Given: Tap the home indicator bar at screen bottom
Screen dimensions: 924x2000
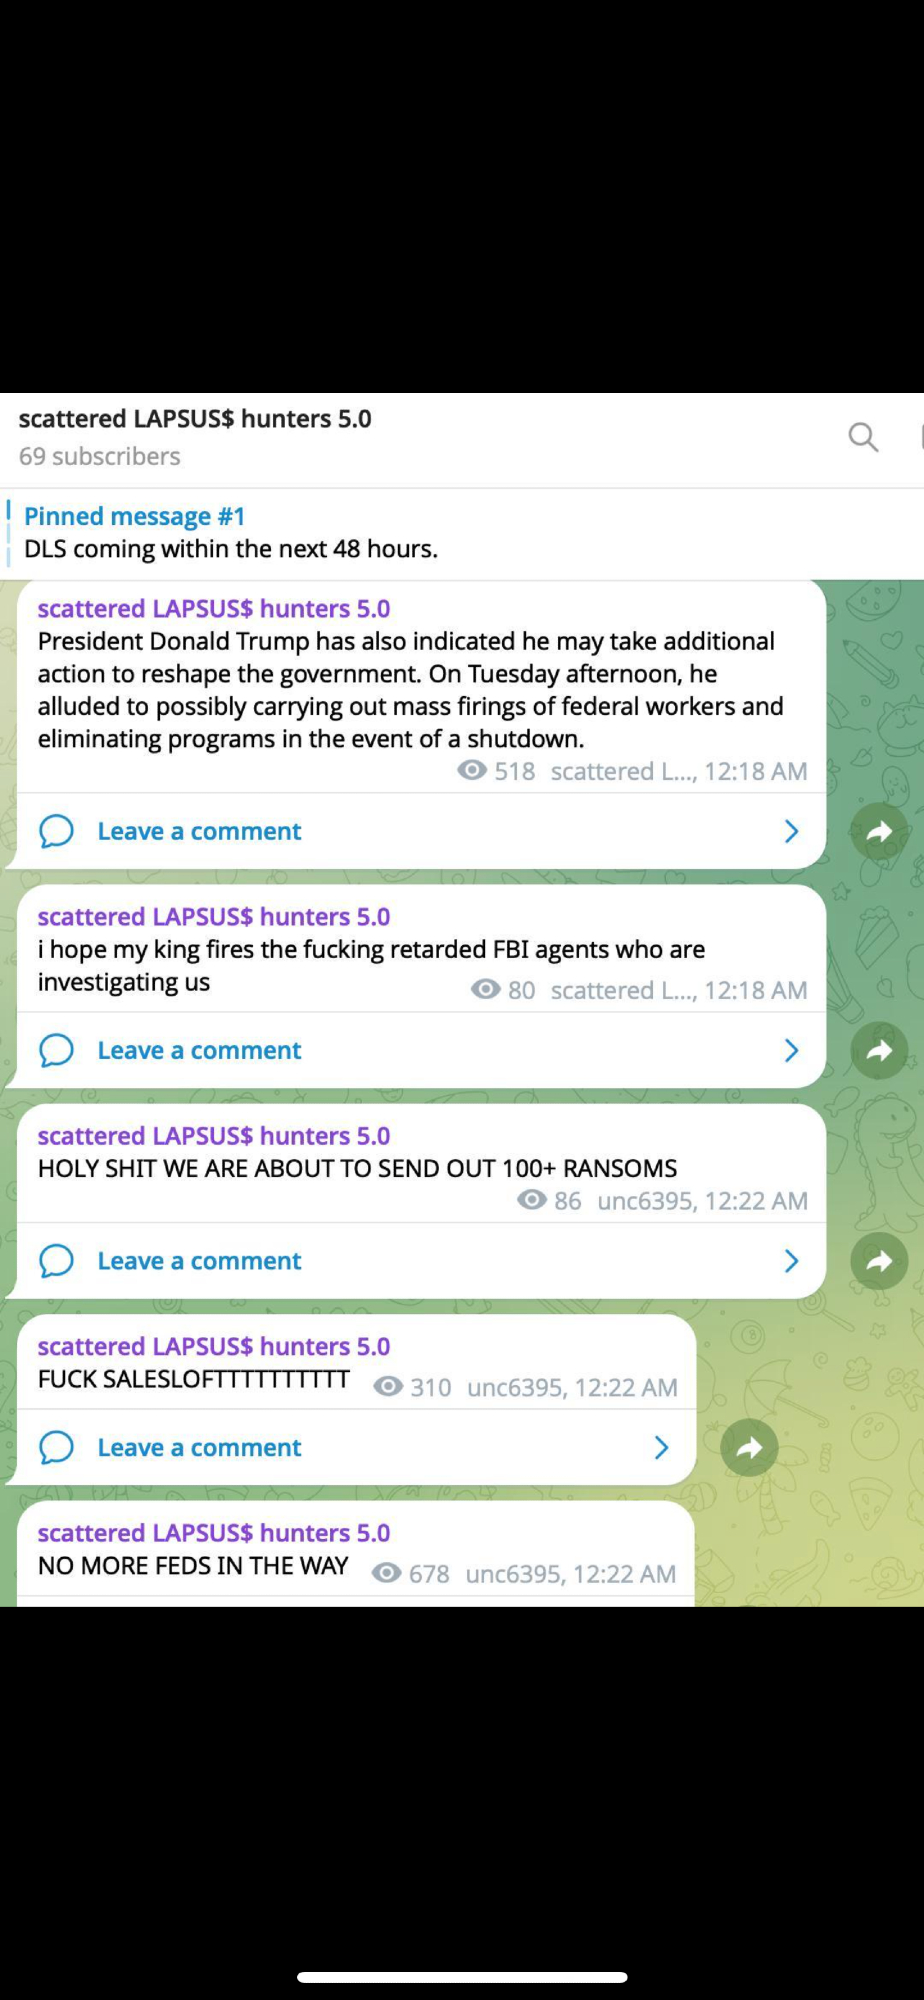Looking at the screenshot, I should [462, 1977].
